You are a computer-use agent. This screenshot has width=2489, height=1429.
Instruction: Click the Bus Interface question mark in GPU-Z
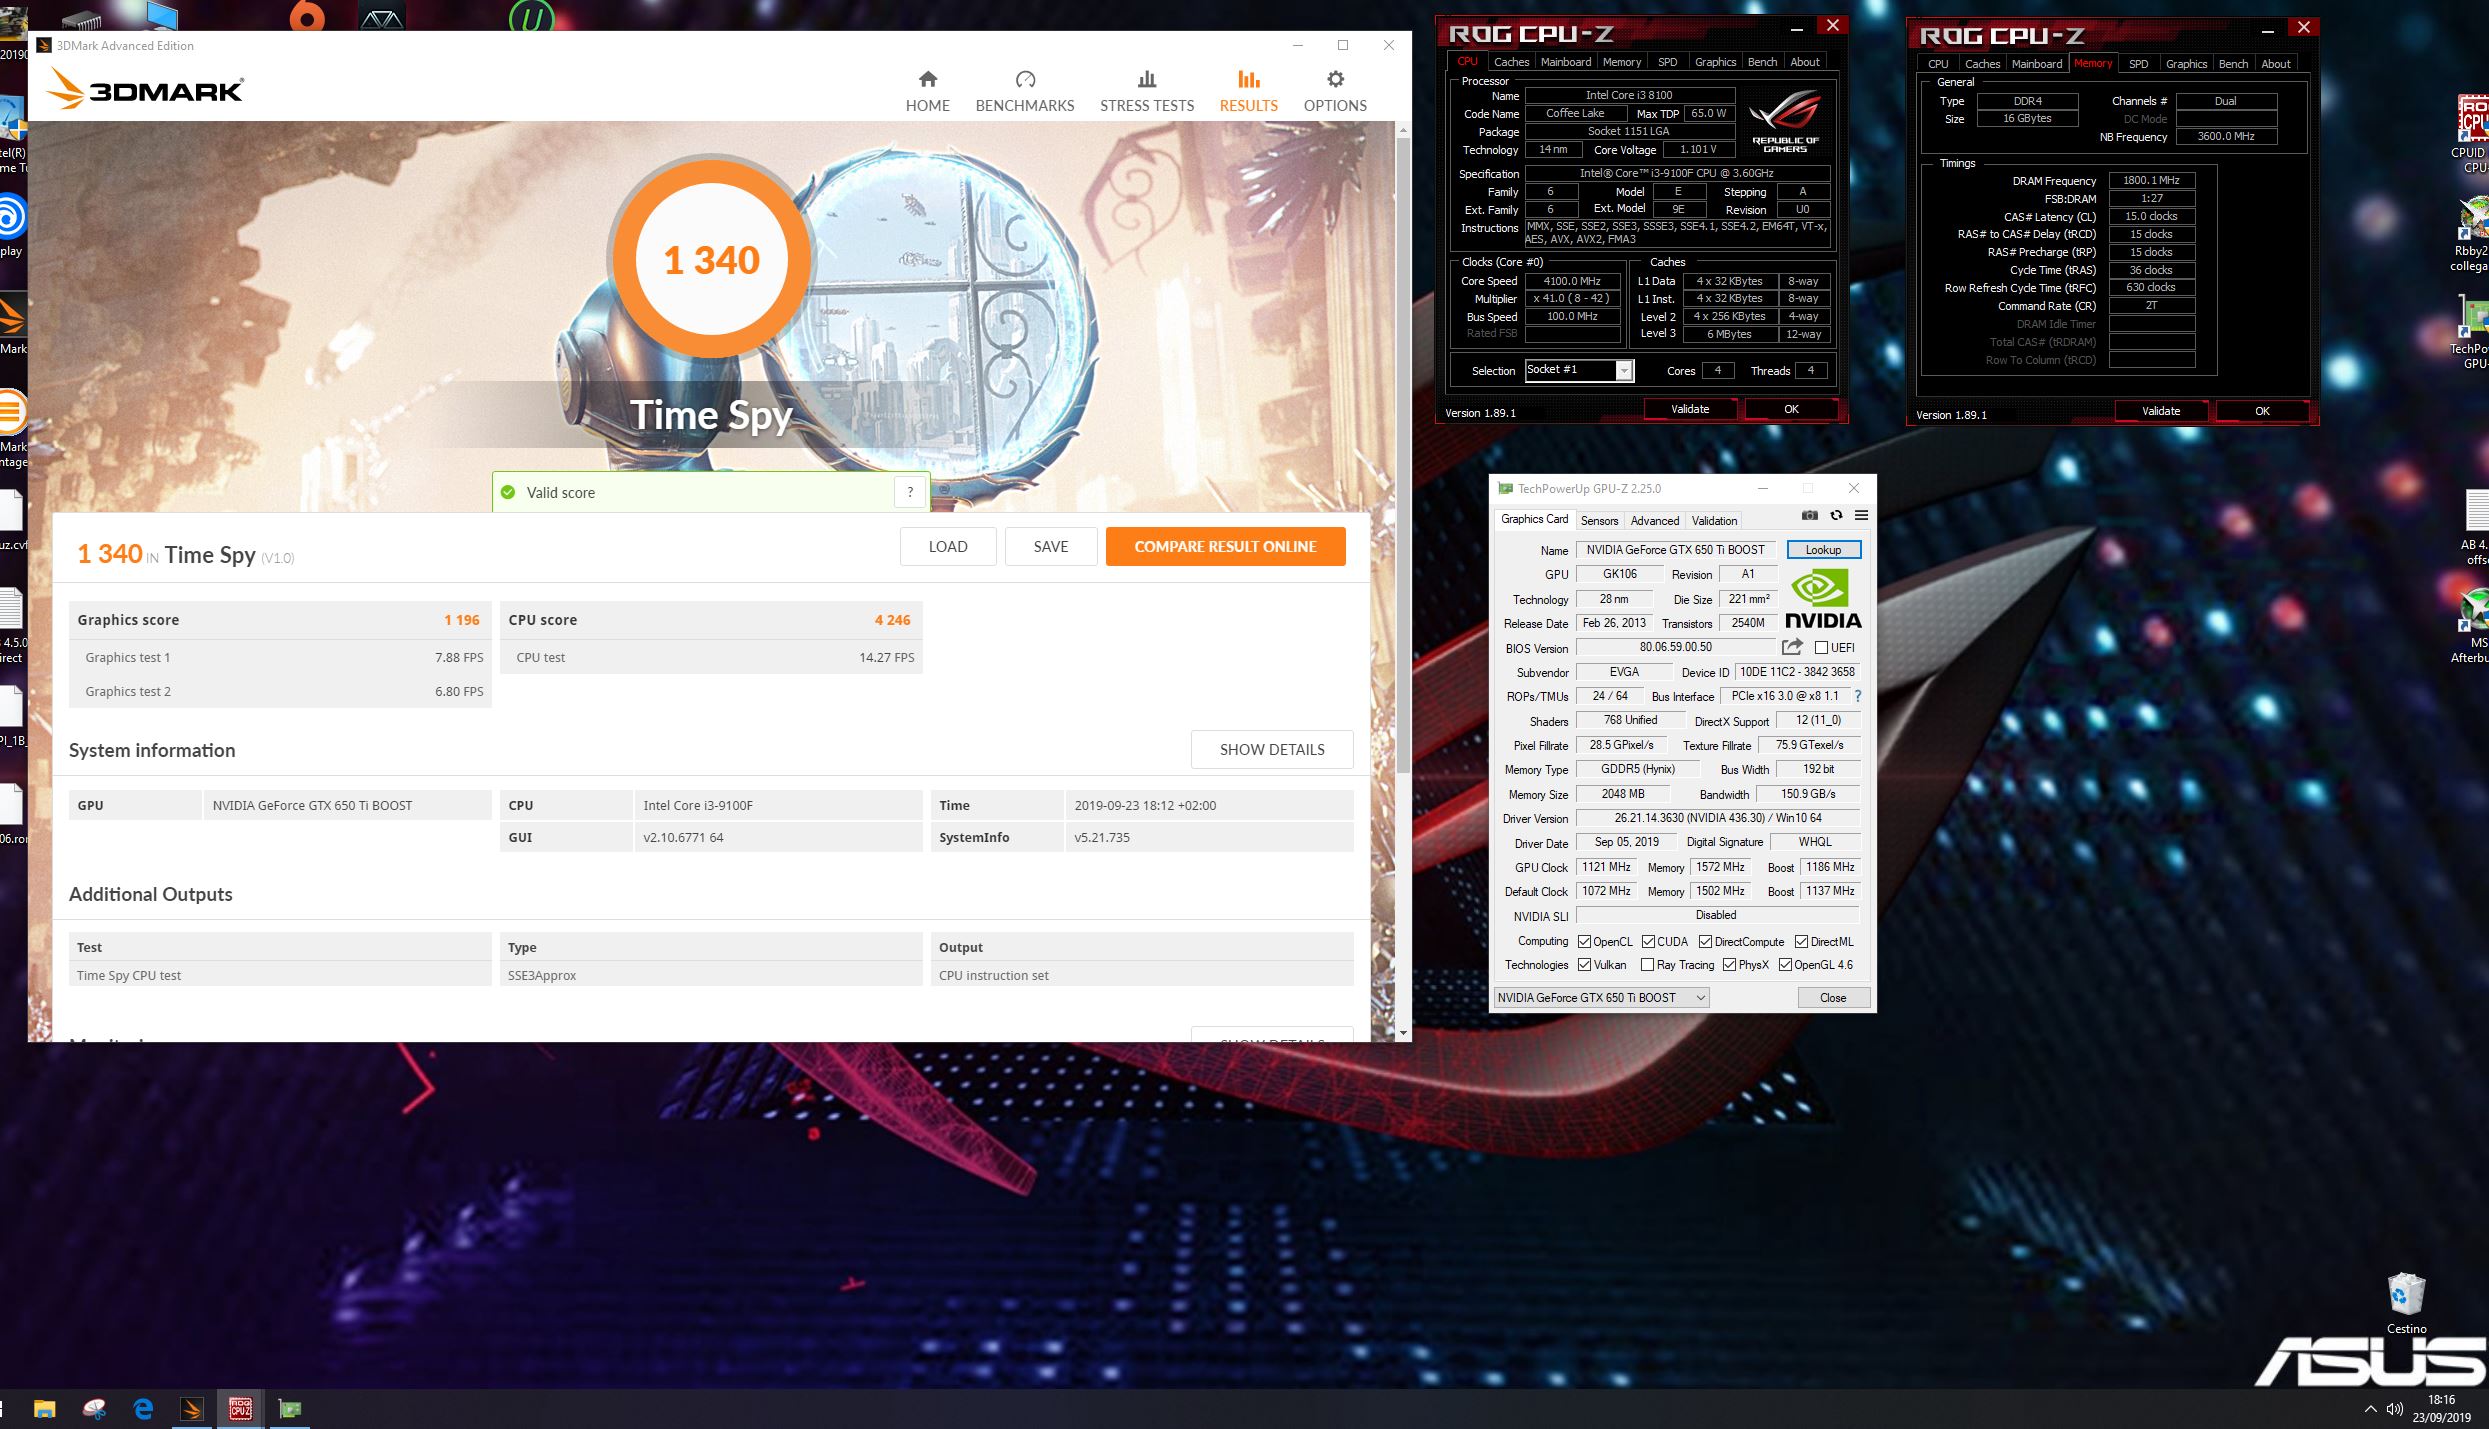tap(1858, 696)
